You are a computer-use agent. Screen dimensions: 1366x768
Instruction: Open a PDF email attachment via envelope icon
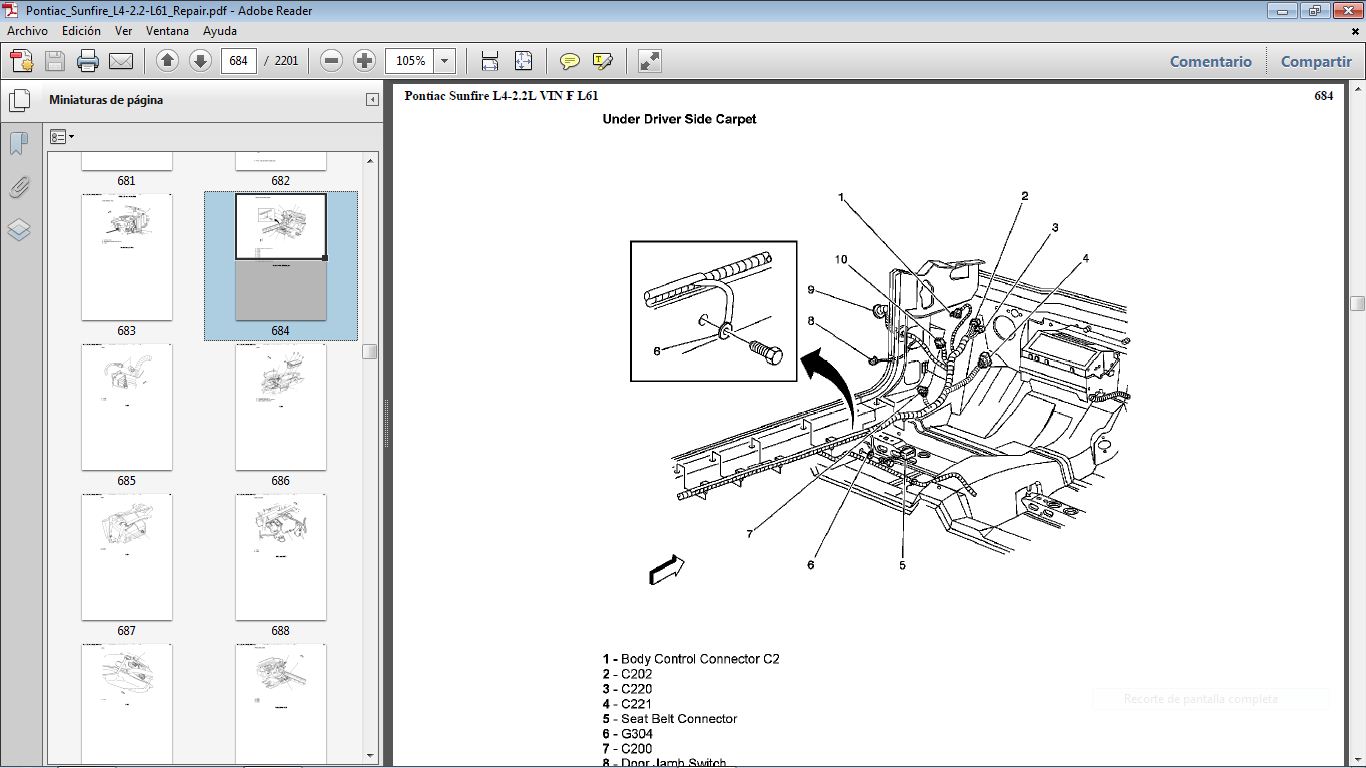tap(121, 60)
